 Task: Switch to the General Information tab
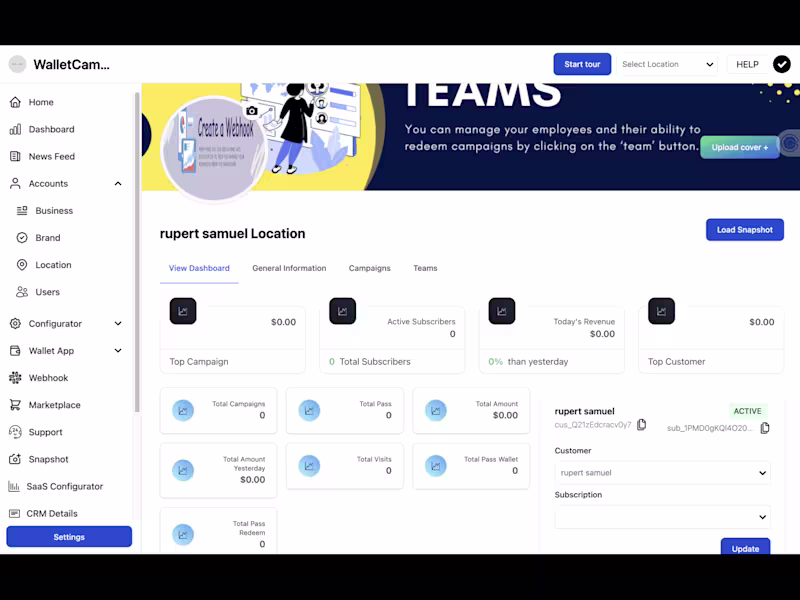pyautogui.click(x=289, y=268)
